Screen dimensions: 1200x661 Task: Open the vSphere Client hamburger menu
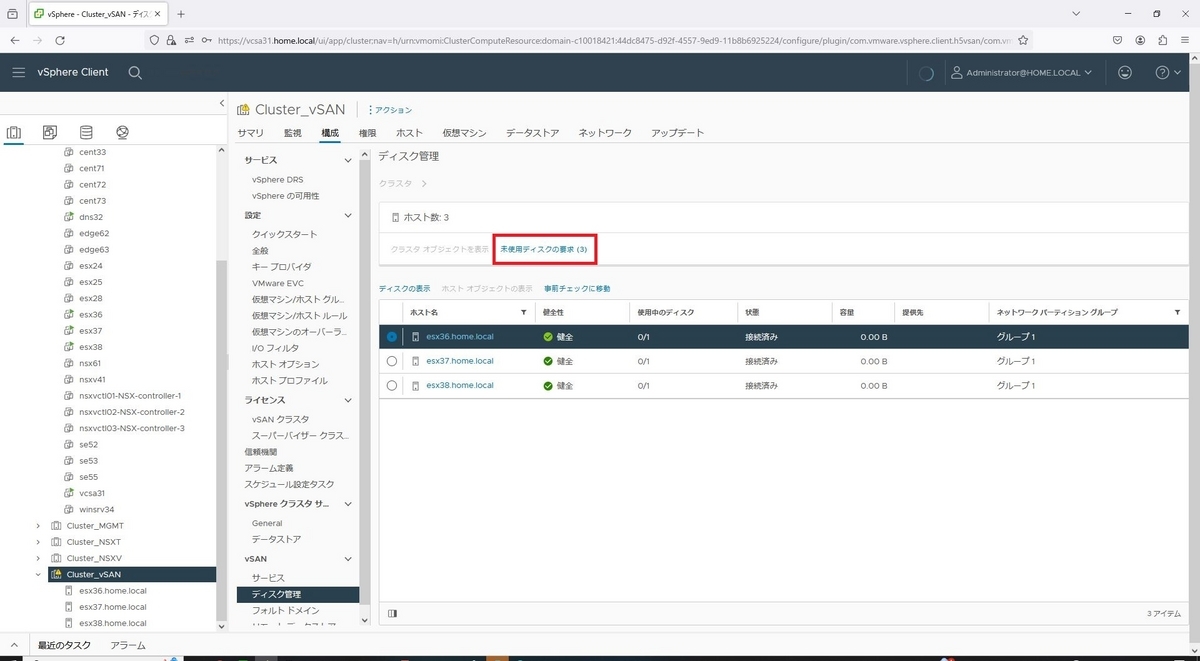point(18,72)
